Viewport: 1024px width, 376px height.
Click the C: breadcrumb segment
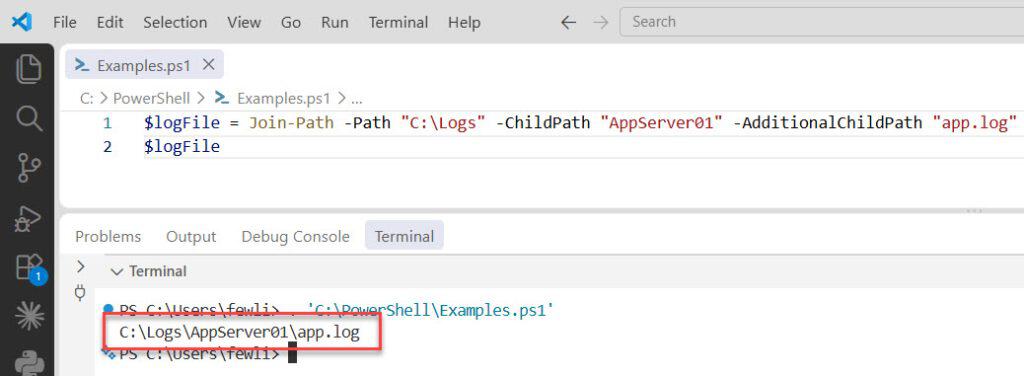(x=86, y=99)
